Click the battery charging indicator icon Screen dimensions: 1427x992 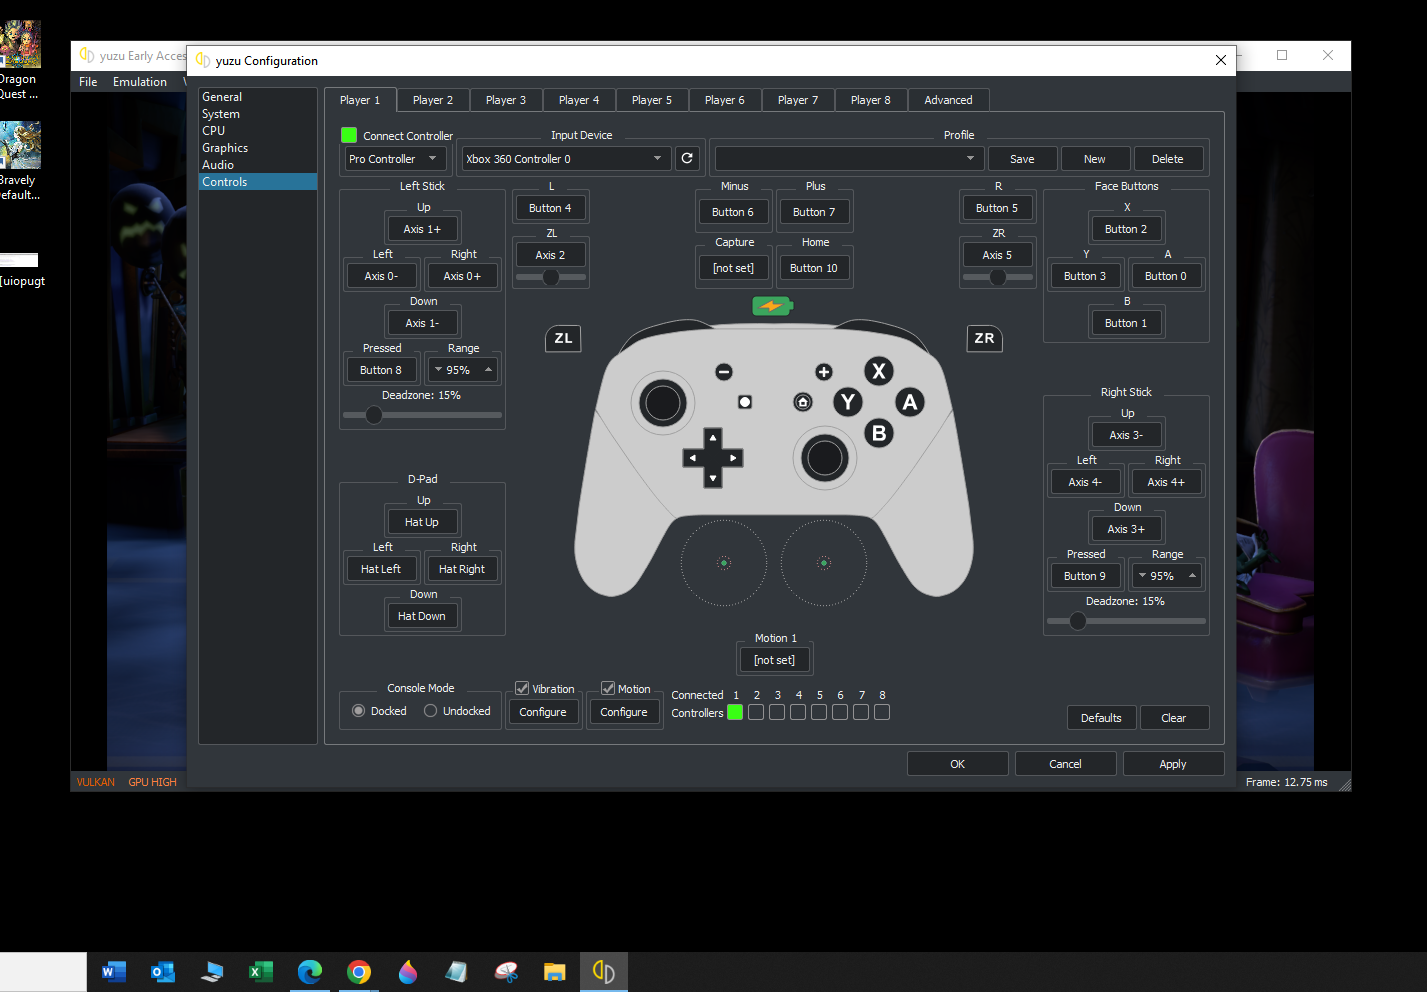772,306
